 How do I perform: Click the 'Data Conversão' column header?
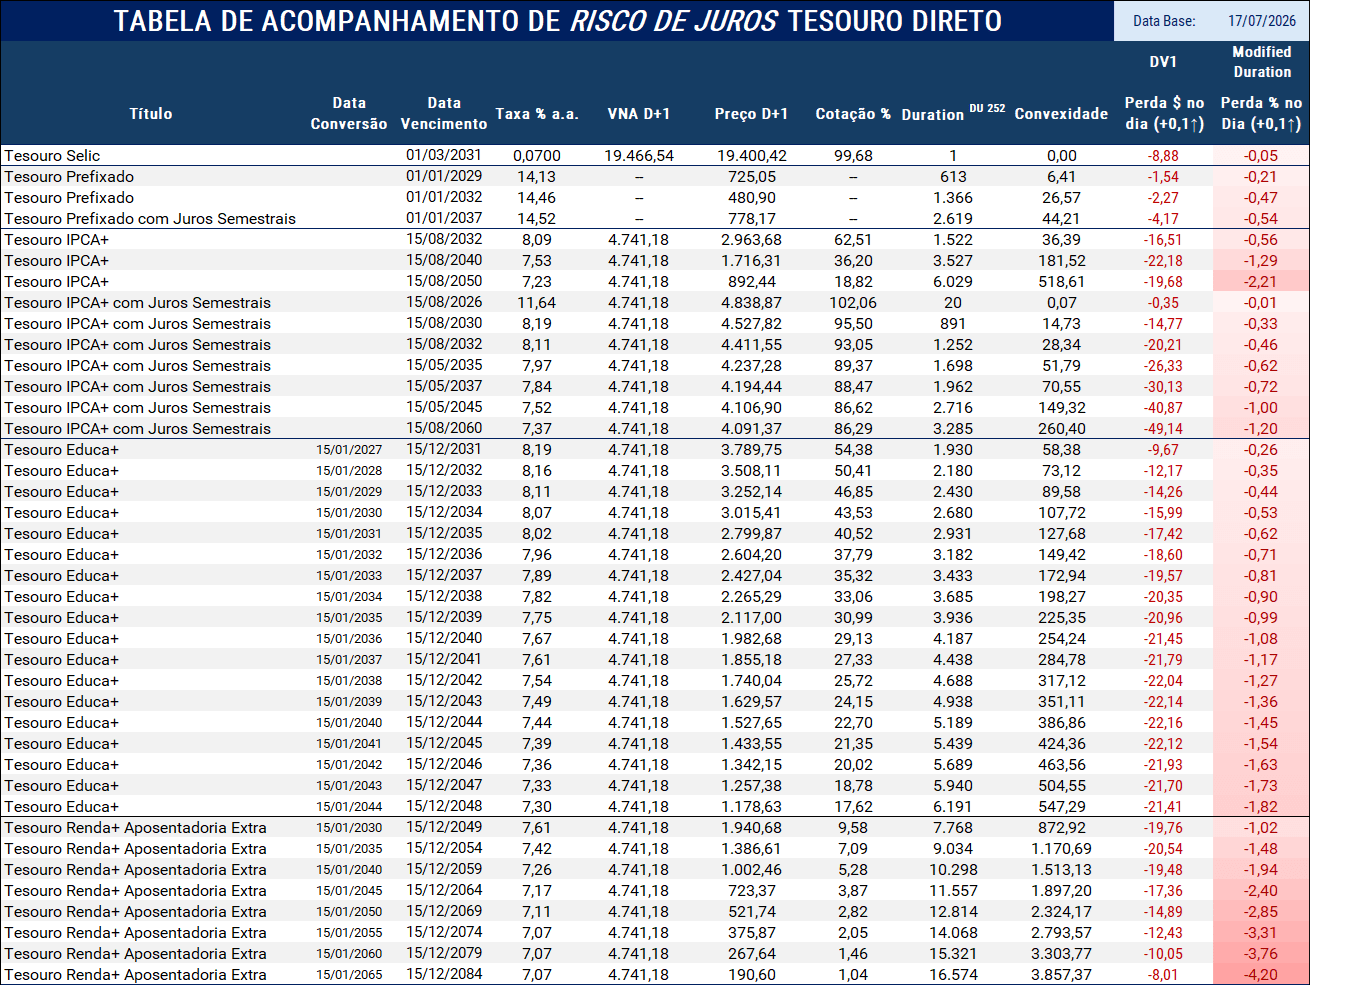tap(349, 114)
